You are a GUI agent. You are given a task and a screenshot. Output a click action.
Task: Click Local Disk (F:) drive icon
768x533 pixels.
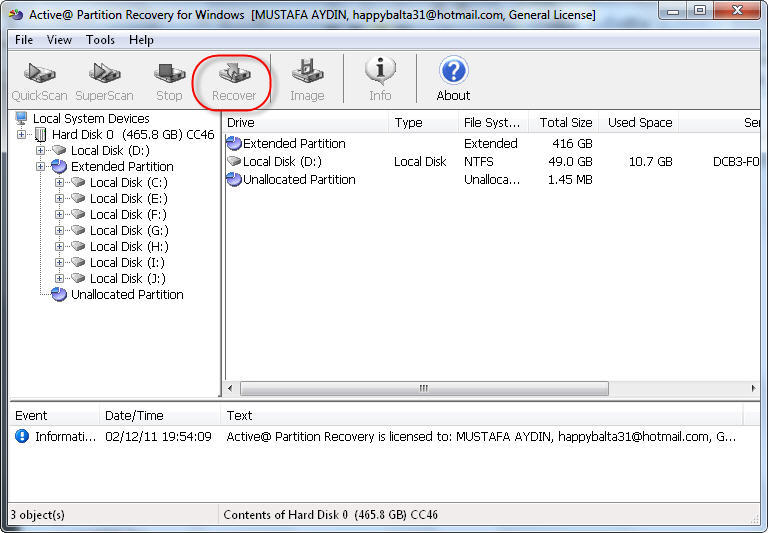pyautogui.click(x=78, y=214)
